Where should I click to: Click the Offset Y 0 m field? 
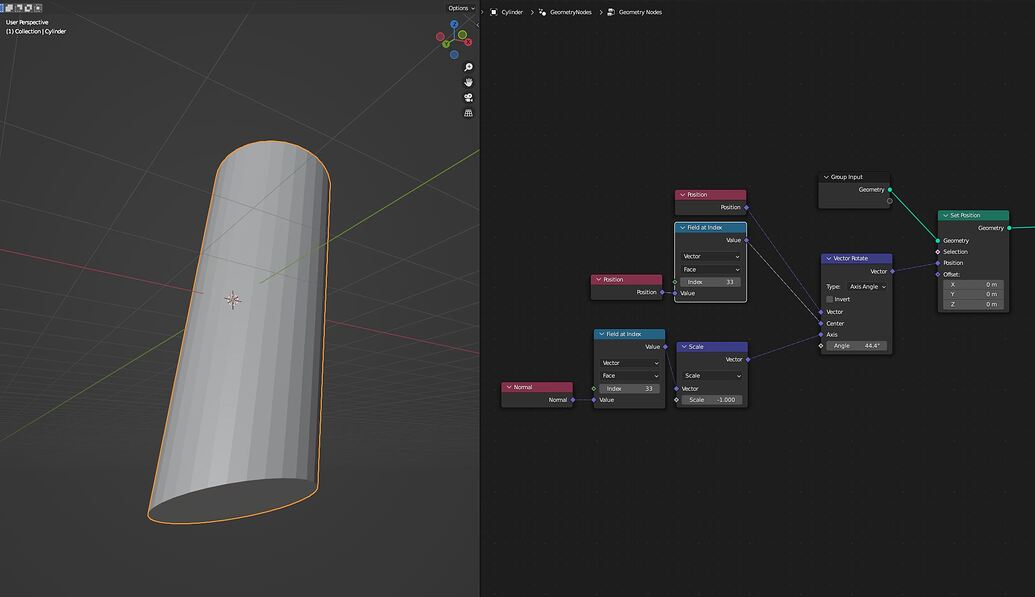click(x=974, y=295)
